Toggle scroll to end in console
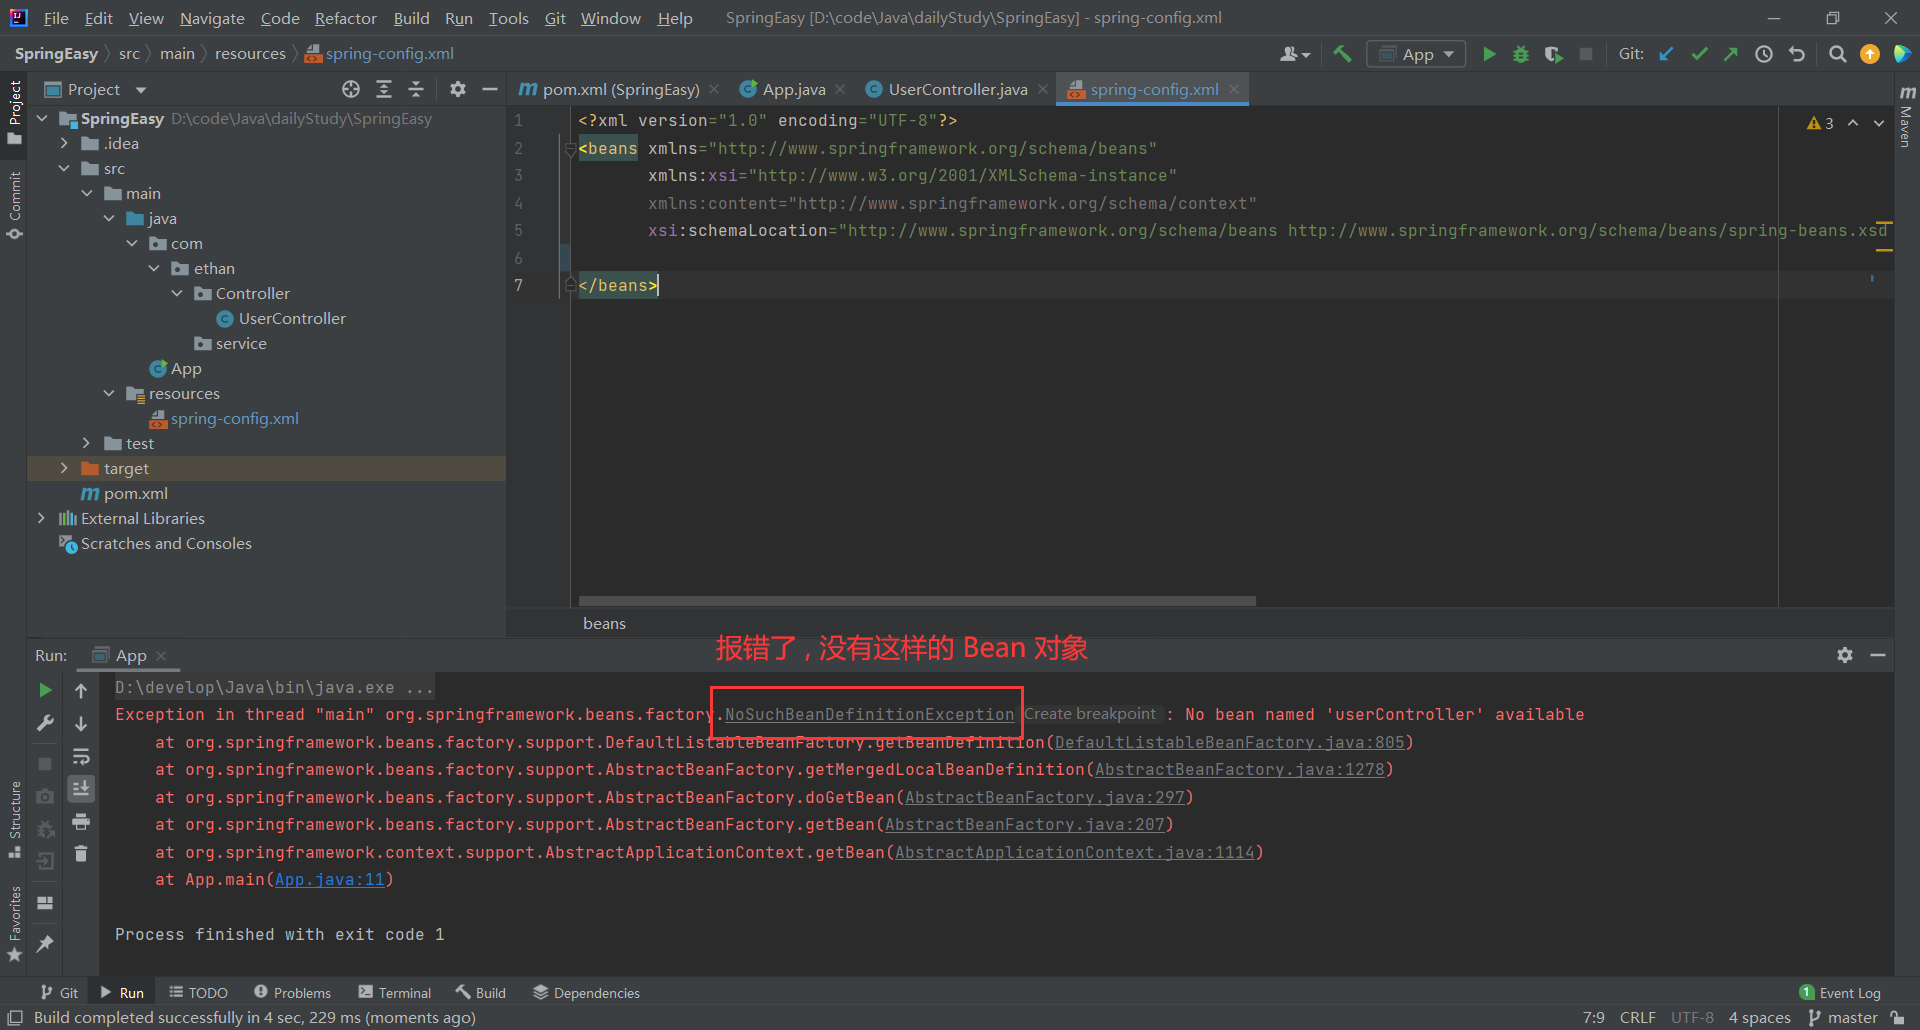Image resolution: width=1920 pixels, height=1030 pixels. 81,789
